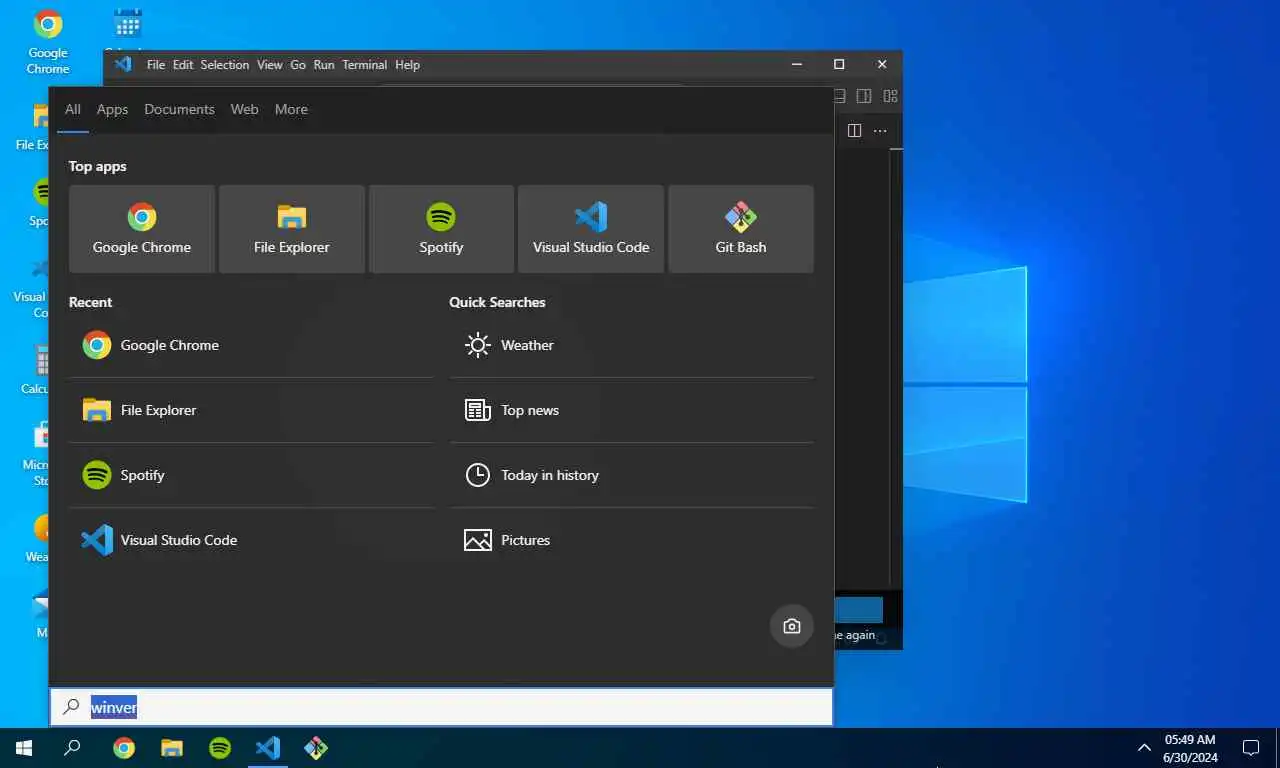The height and width of the screenshot is (768, 1280).
Task: Maximize the VS Code window
Action: tap(839, 64)
